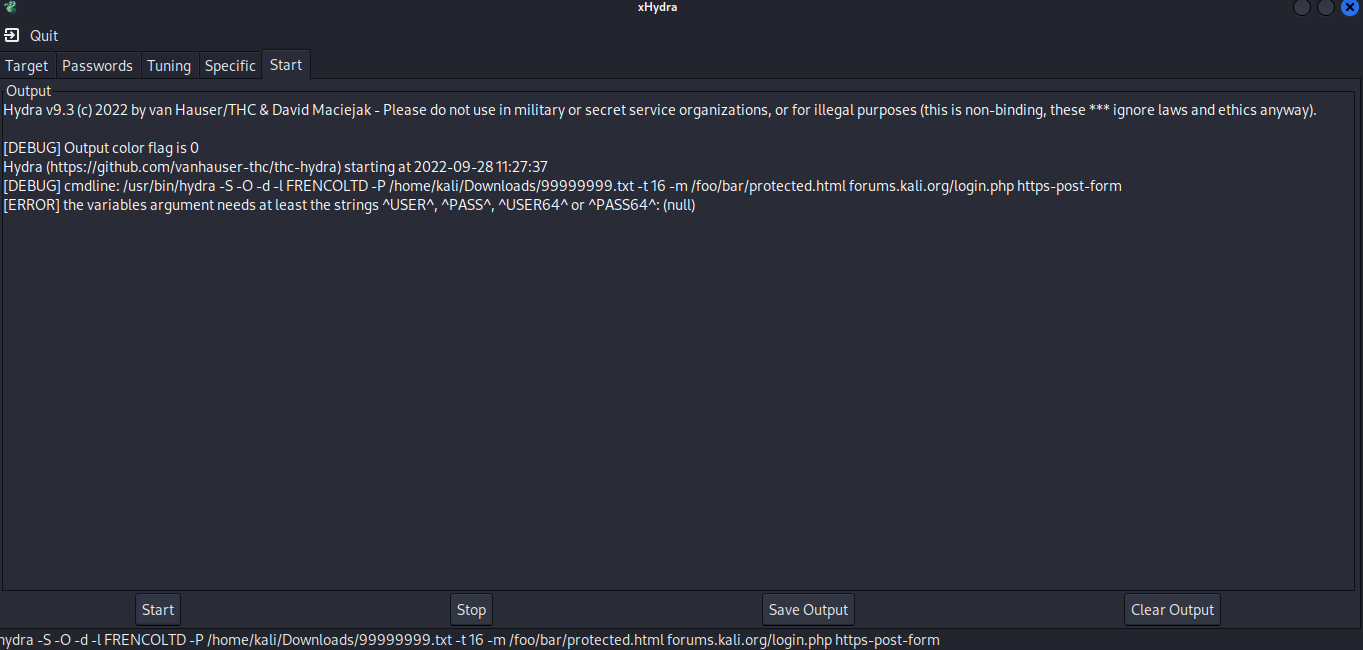Image resolution: width=1363 pixels, height=650 pixels.
Task: Click the xHydra app icon in title bar
Action: pyautogui.click(x=10, y=7)
